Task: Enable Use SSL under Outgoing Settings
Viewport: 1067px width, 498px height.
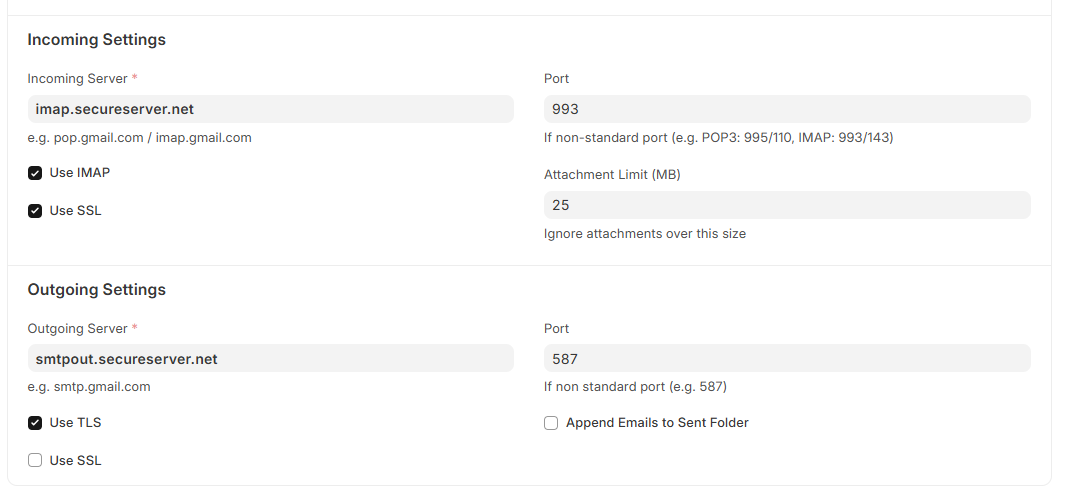Action: (x=35, y=461)
